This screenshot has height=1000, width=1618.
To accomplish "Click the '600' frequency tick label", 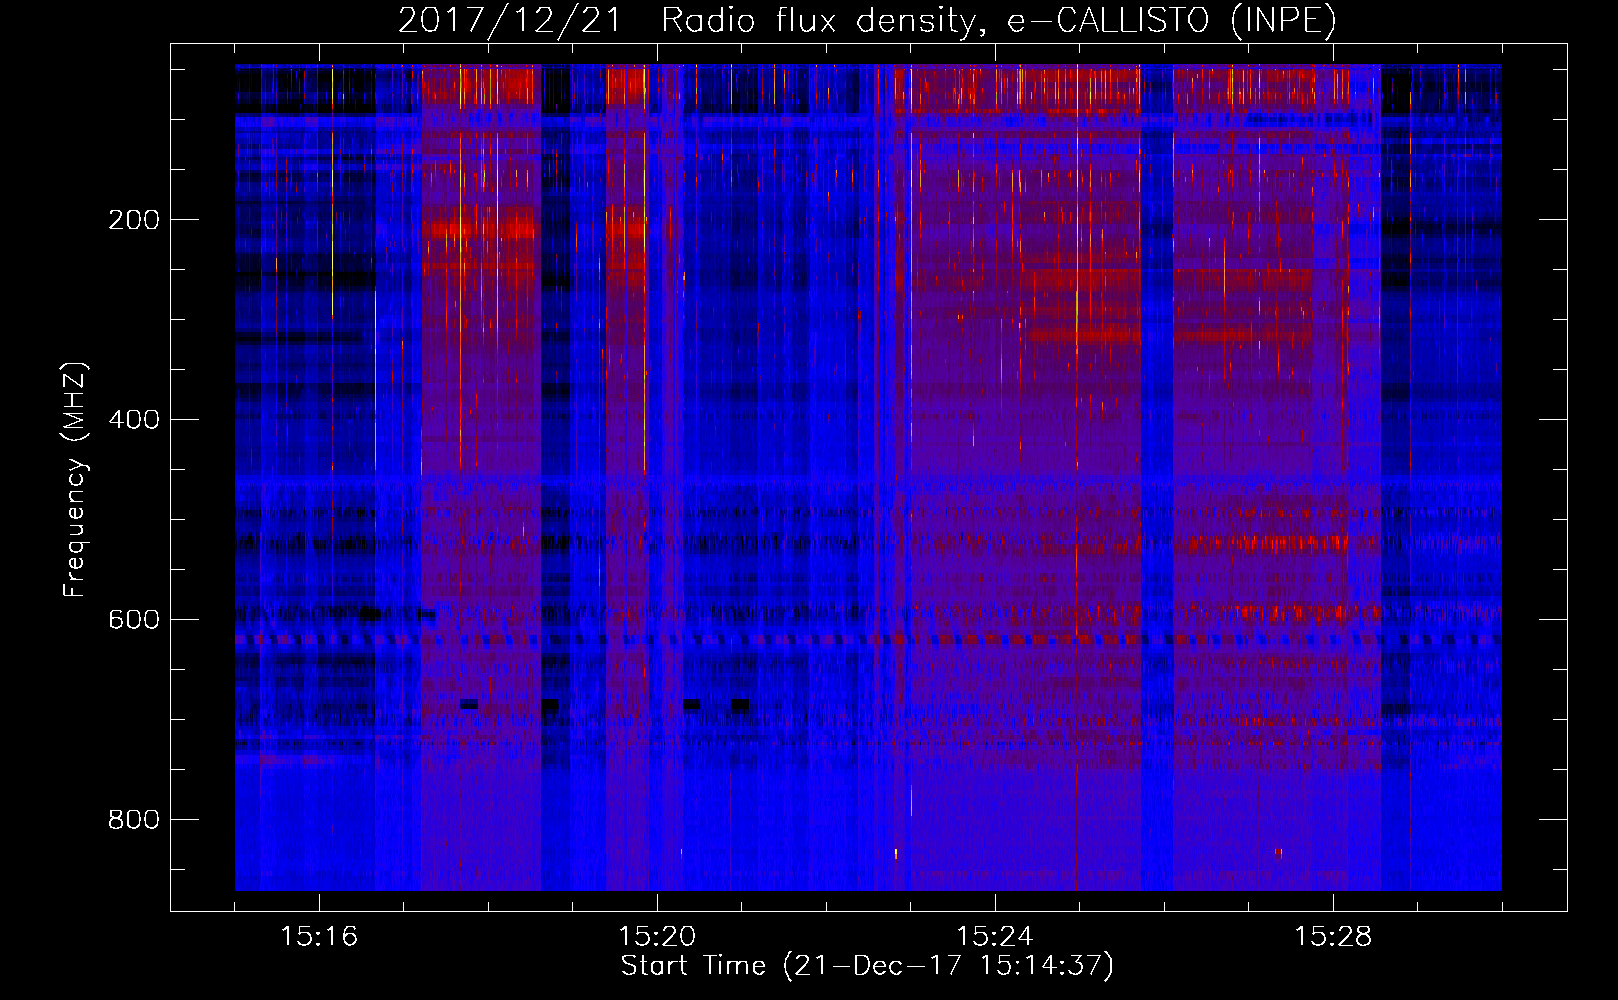I will coord(133,620).
